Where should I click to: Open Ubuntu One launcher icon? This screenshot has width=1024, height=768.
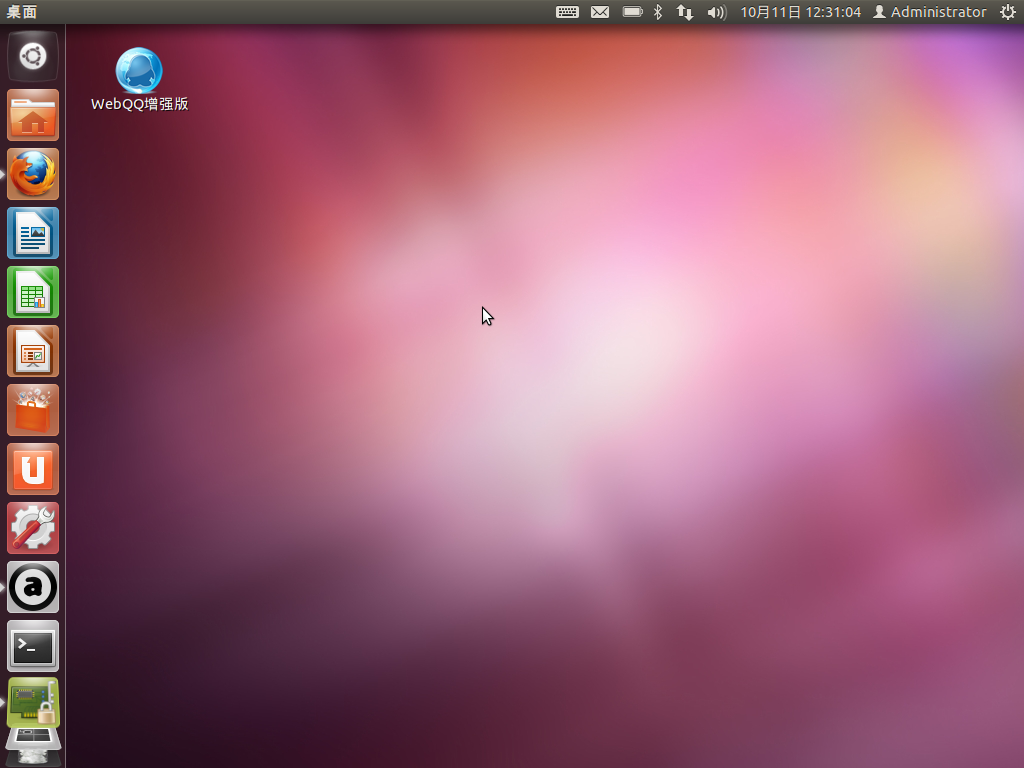click(33, 469)
